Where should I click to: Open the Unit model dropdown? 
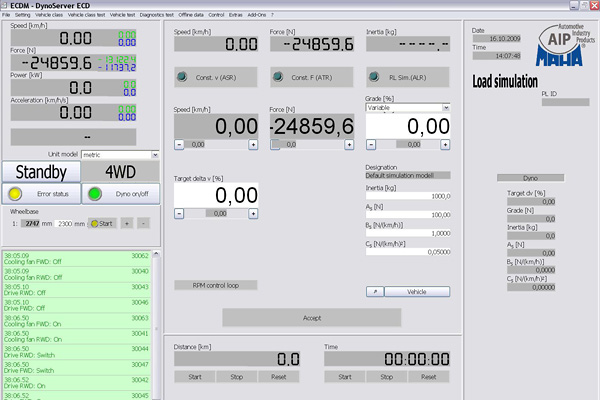click(155, 155)
